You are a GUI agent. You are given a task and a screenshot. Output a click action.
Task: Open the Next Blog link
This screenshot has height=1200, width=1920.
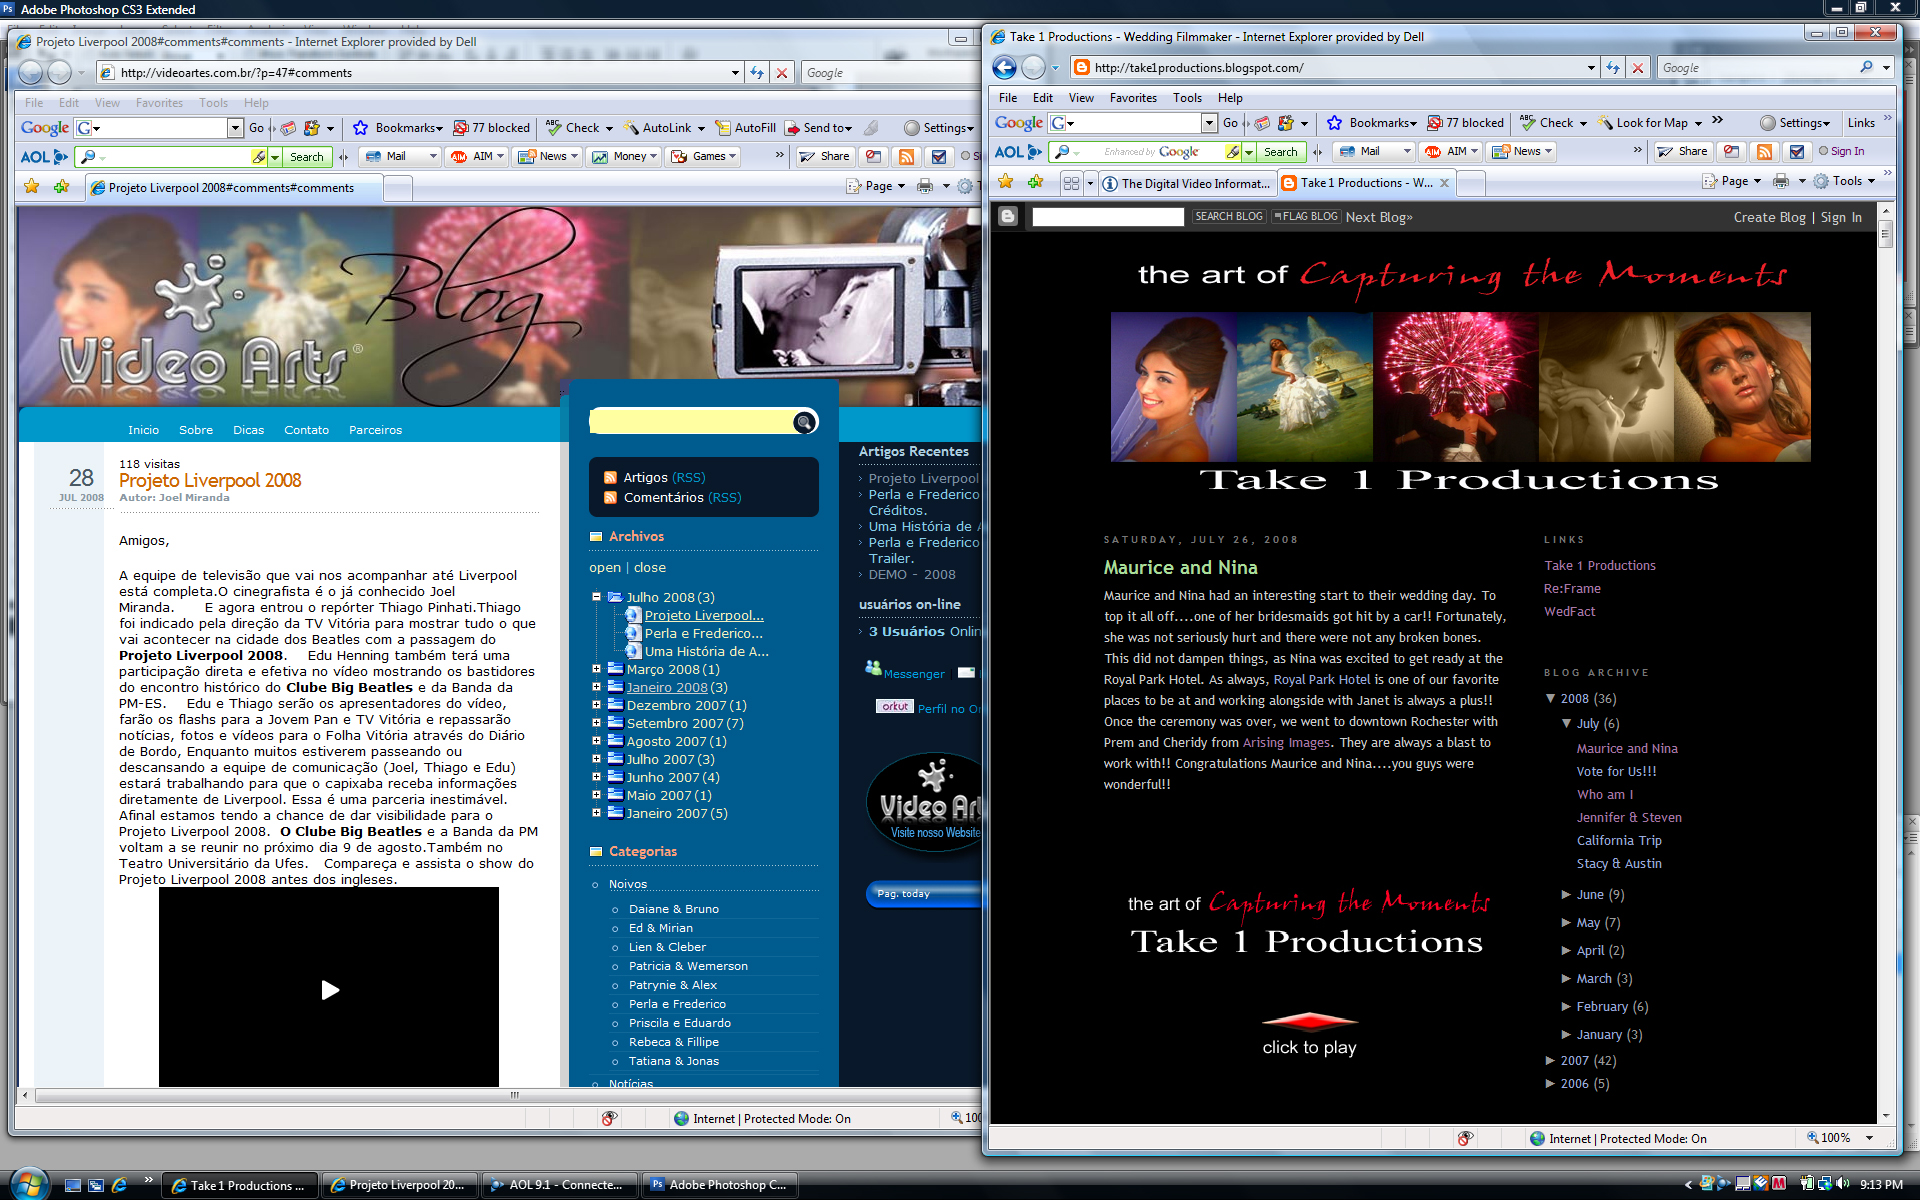click(x=1379, y=218)
